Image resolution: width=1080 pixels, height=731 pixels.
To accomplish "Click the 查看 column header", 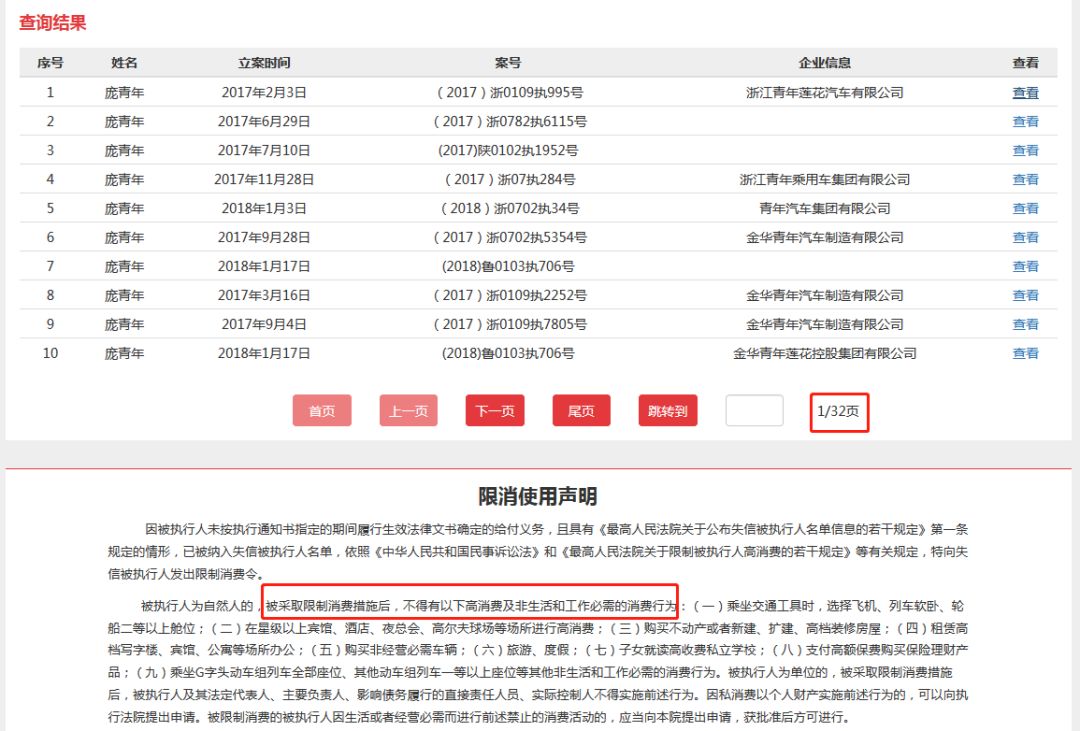I will point(1025,63).
